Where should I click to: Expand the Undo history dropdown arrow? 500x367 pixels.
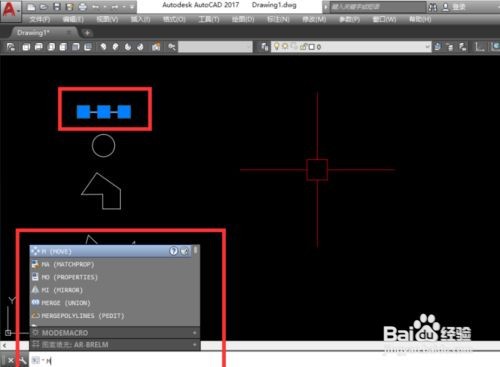tap(104, 7)
